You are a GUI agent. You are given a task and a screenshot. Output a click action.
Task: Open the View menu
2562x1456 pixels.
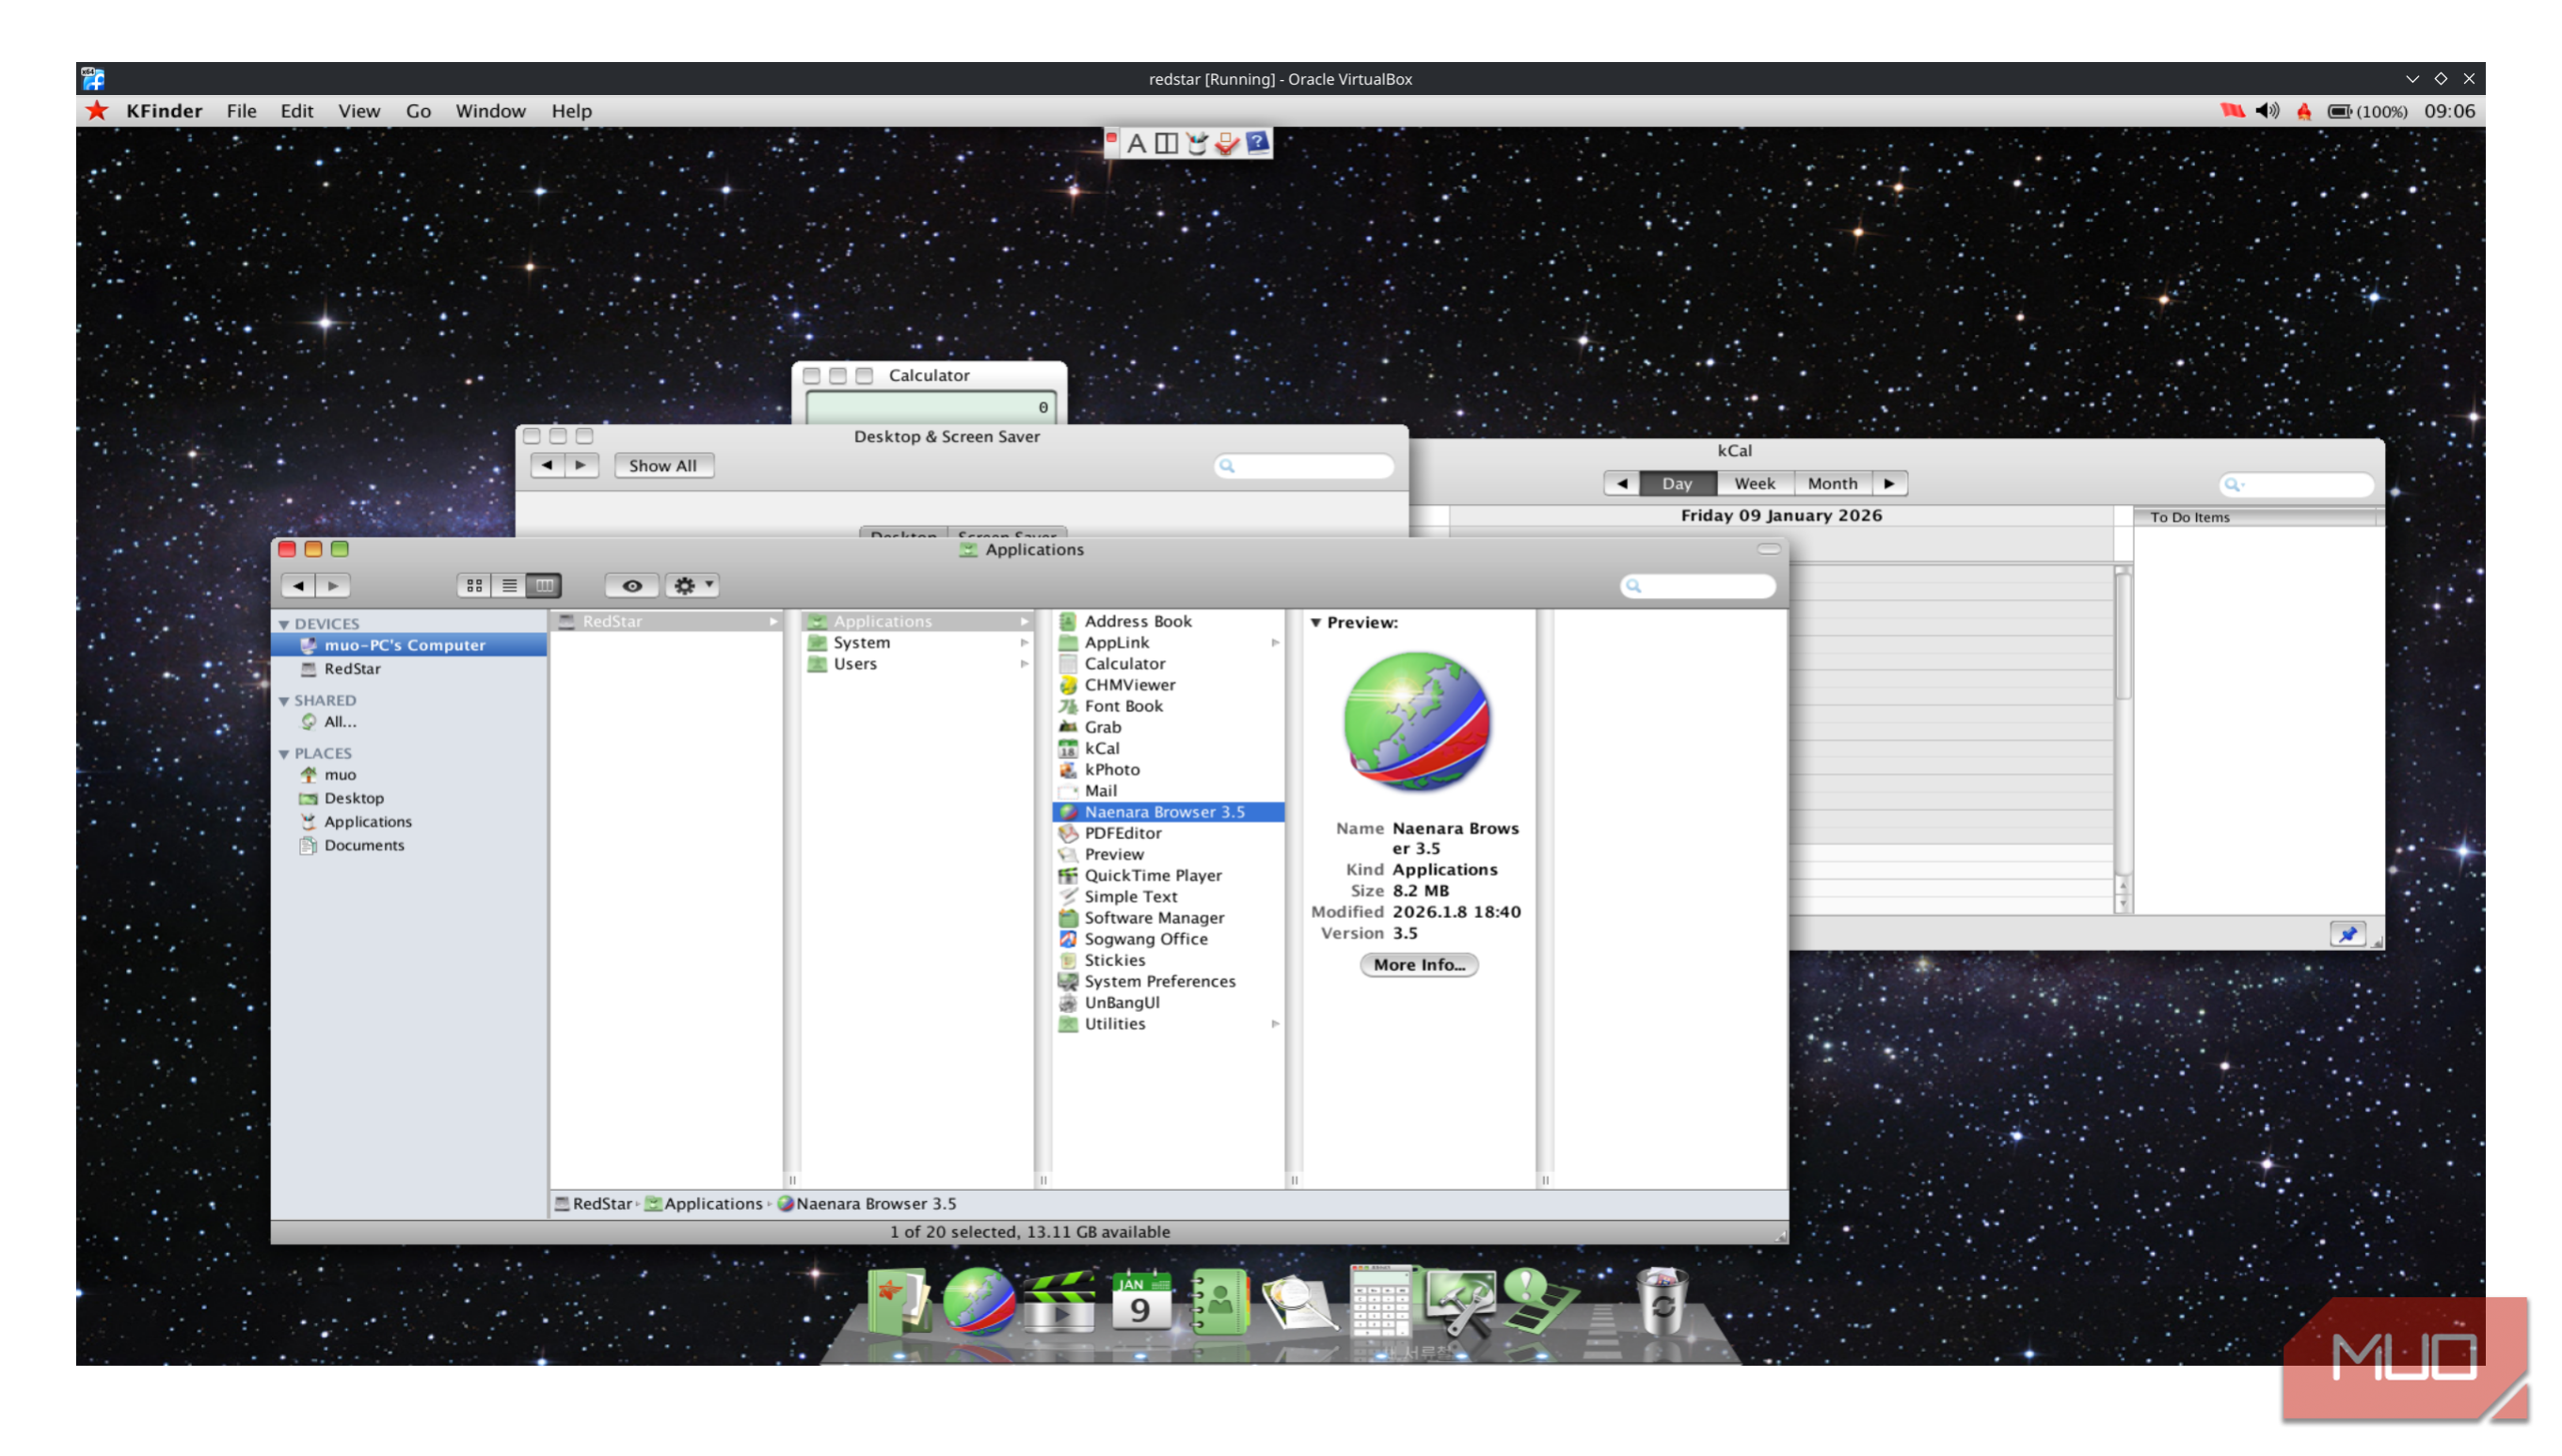[x=358, y=111]
